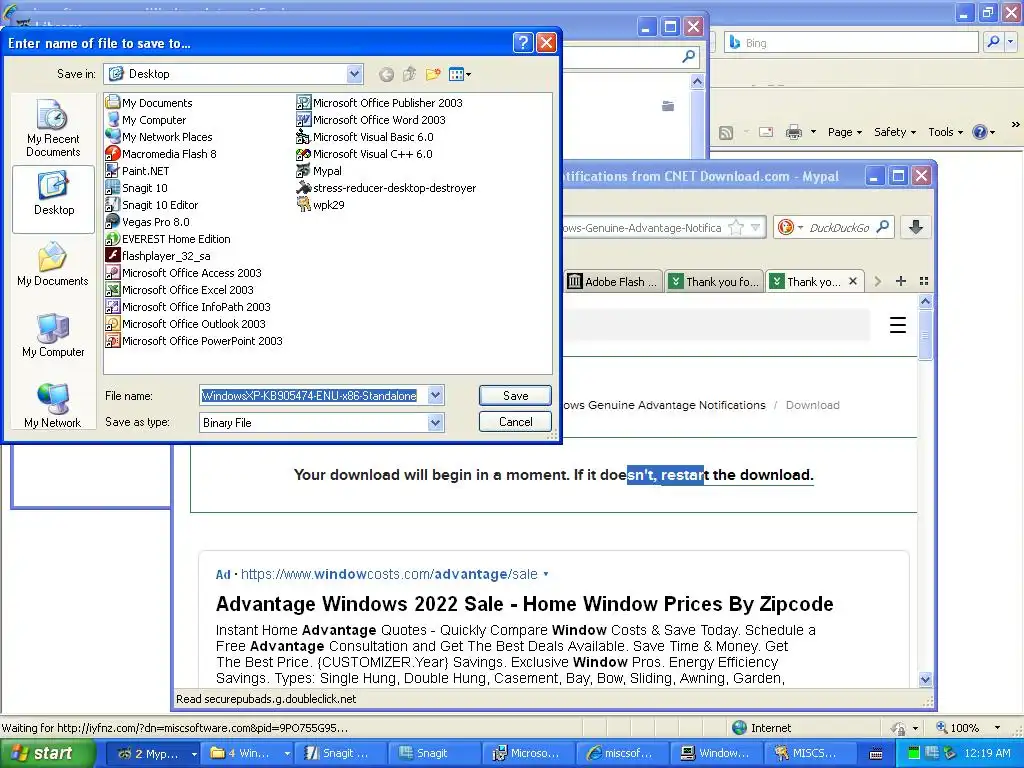Click Windows Genuine Advantage Notifications breadcrumb link
The width and height of the screenshot is (1024, 768).
click(664, 405)
